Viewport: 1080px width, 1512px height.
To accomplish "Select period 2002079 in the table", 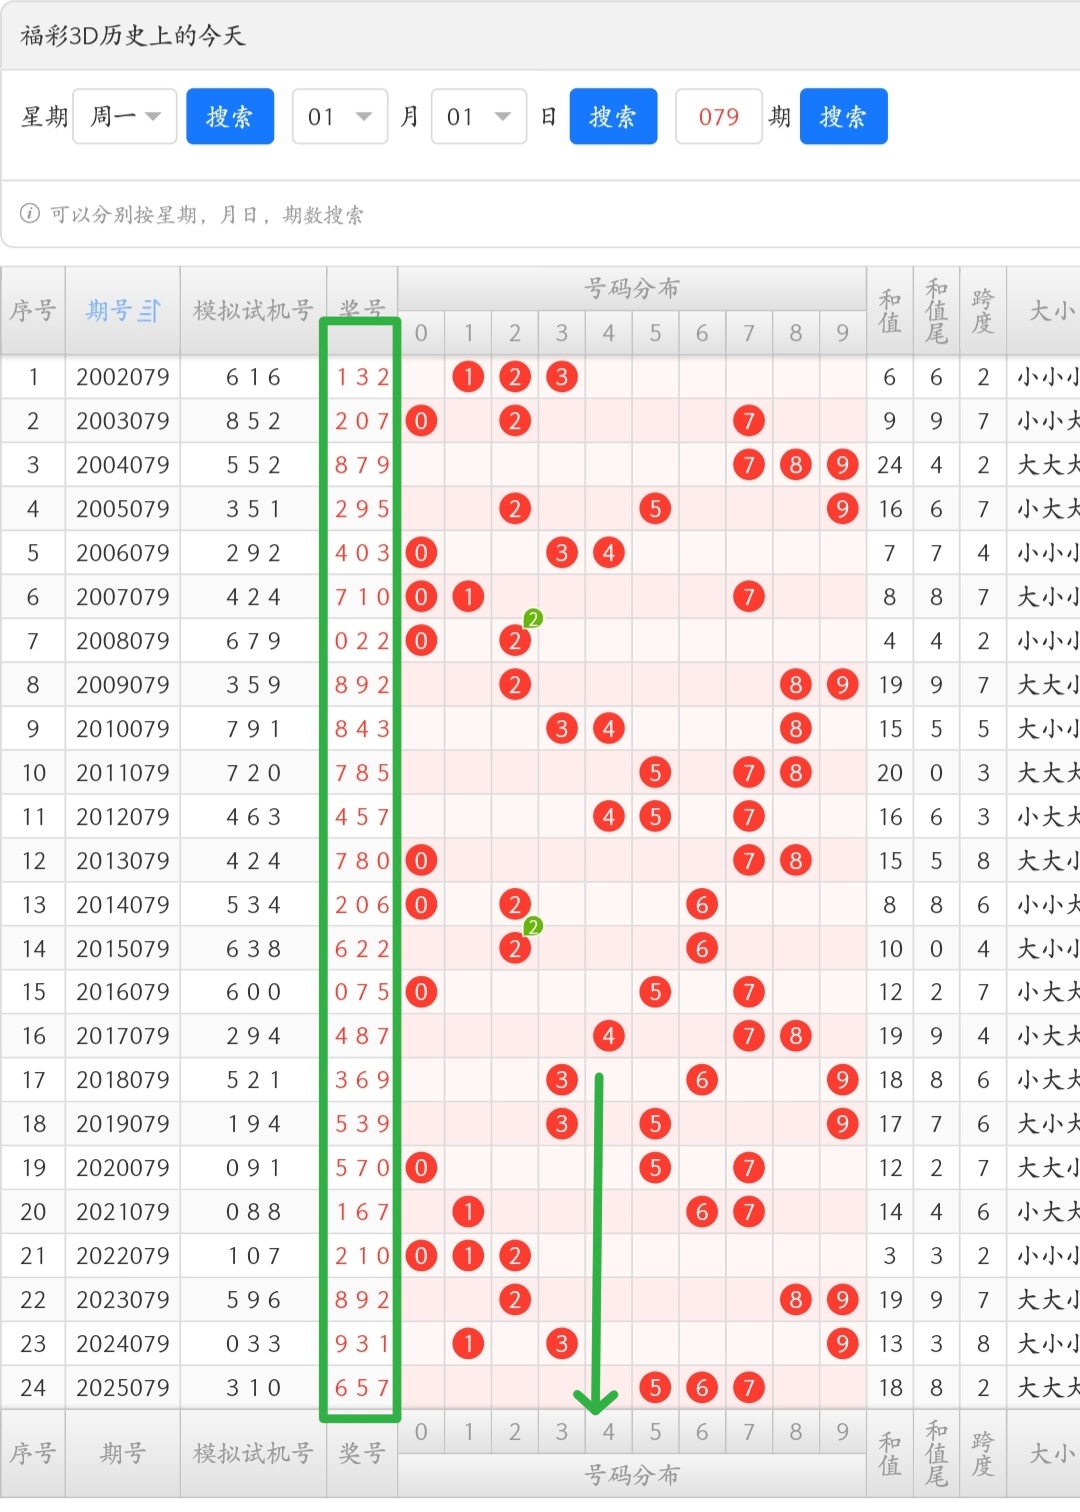I will (x=123, y=377).
